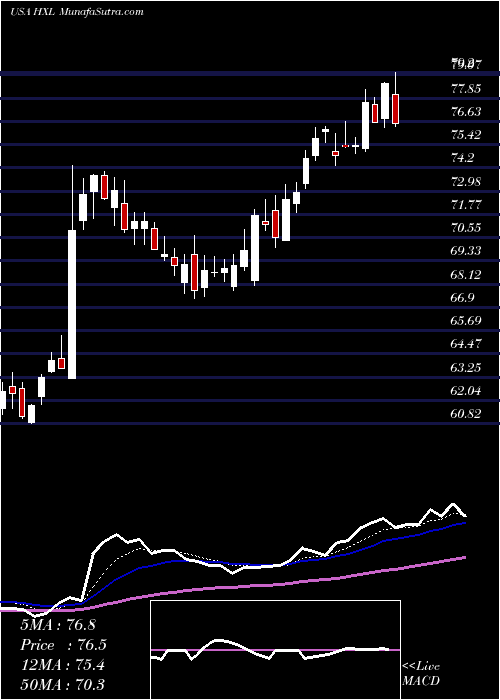Image resolution: width=500 pixels, height=700 pixels.
Task: Click the '12MA : 75.4' readout
Action: 62,665
